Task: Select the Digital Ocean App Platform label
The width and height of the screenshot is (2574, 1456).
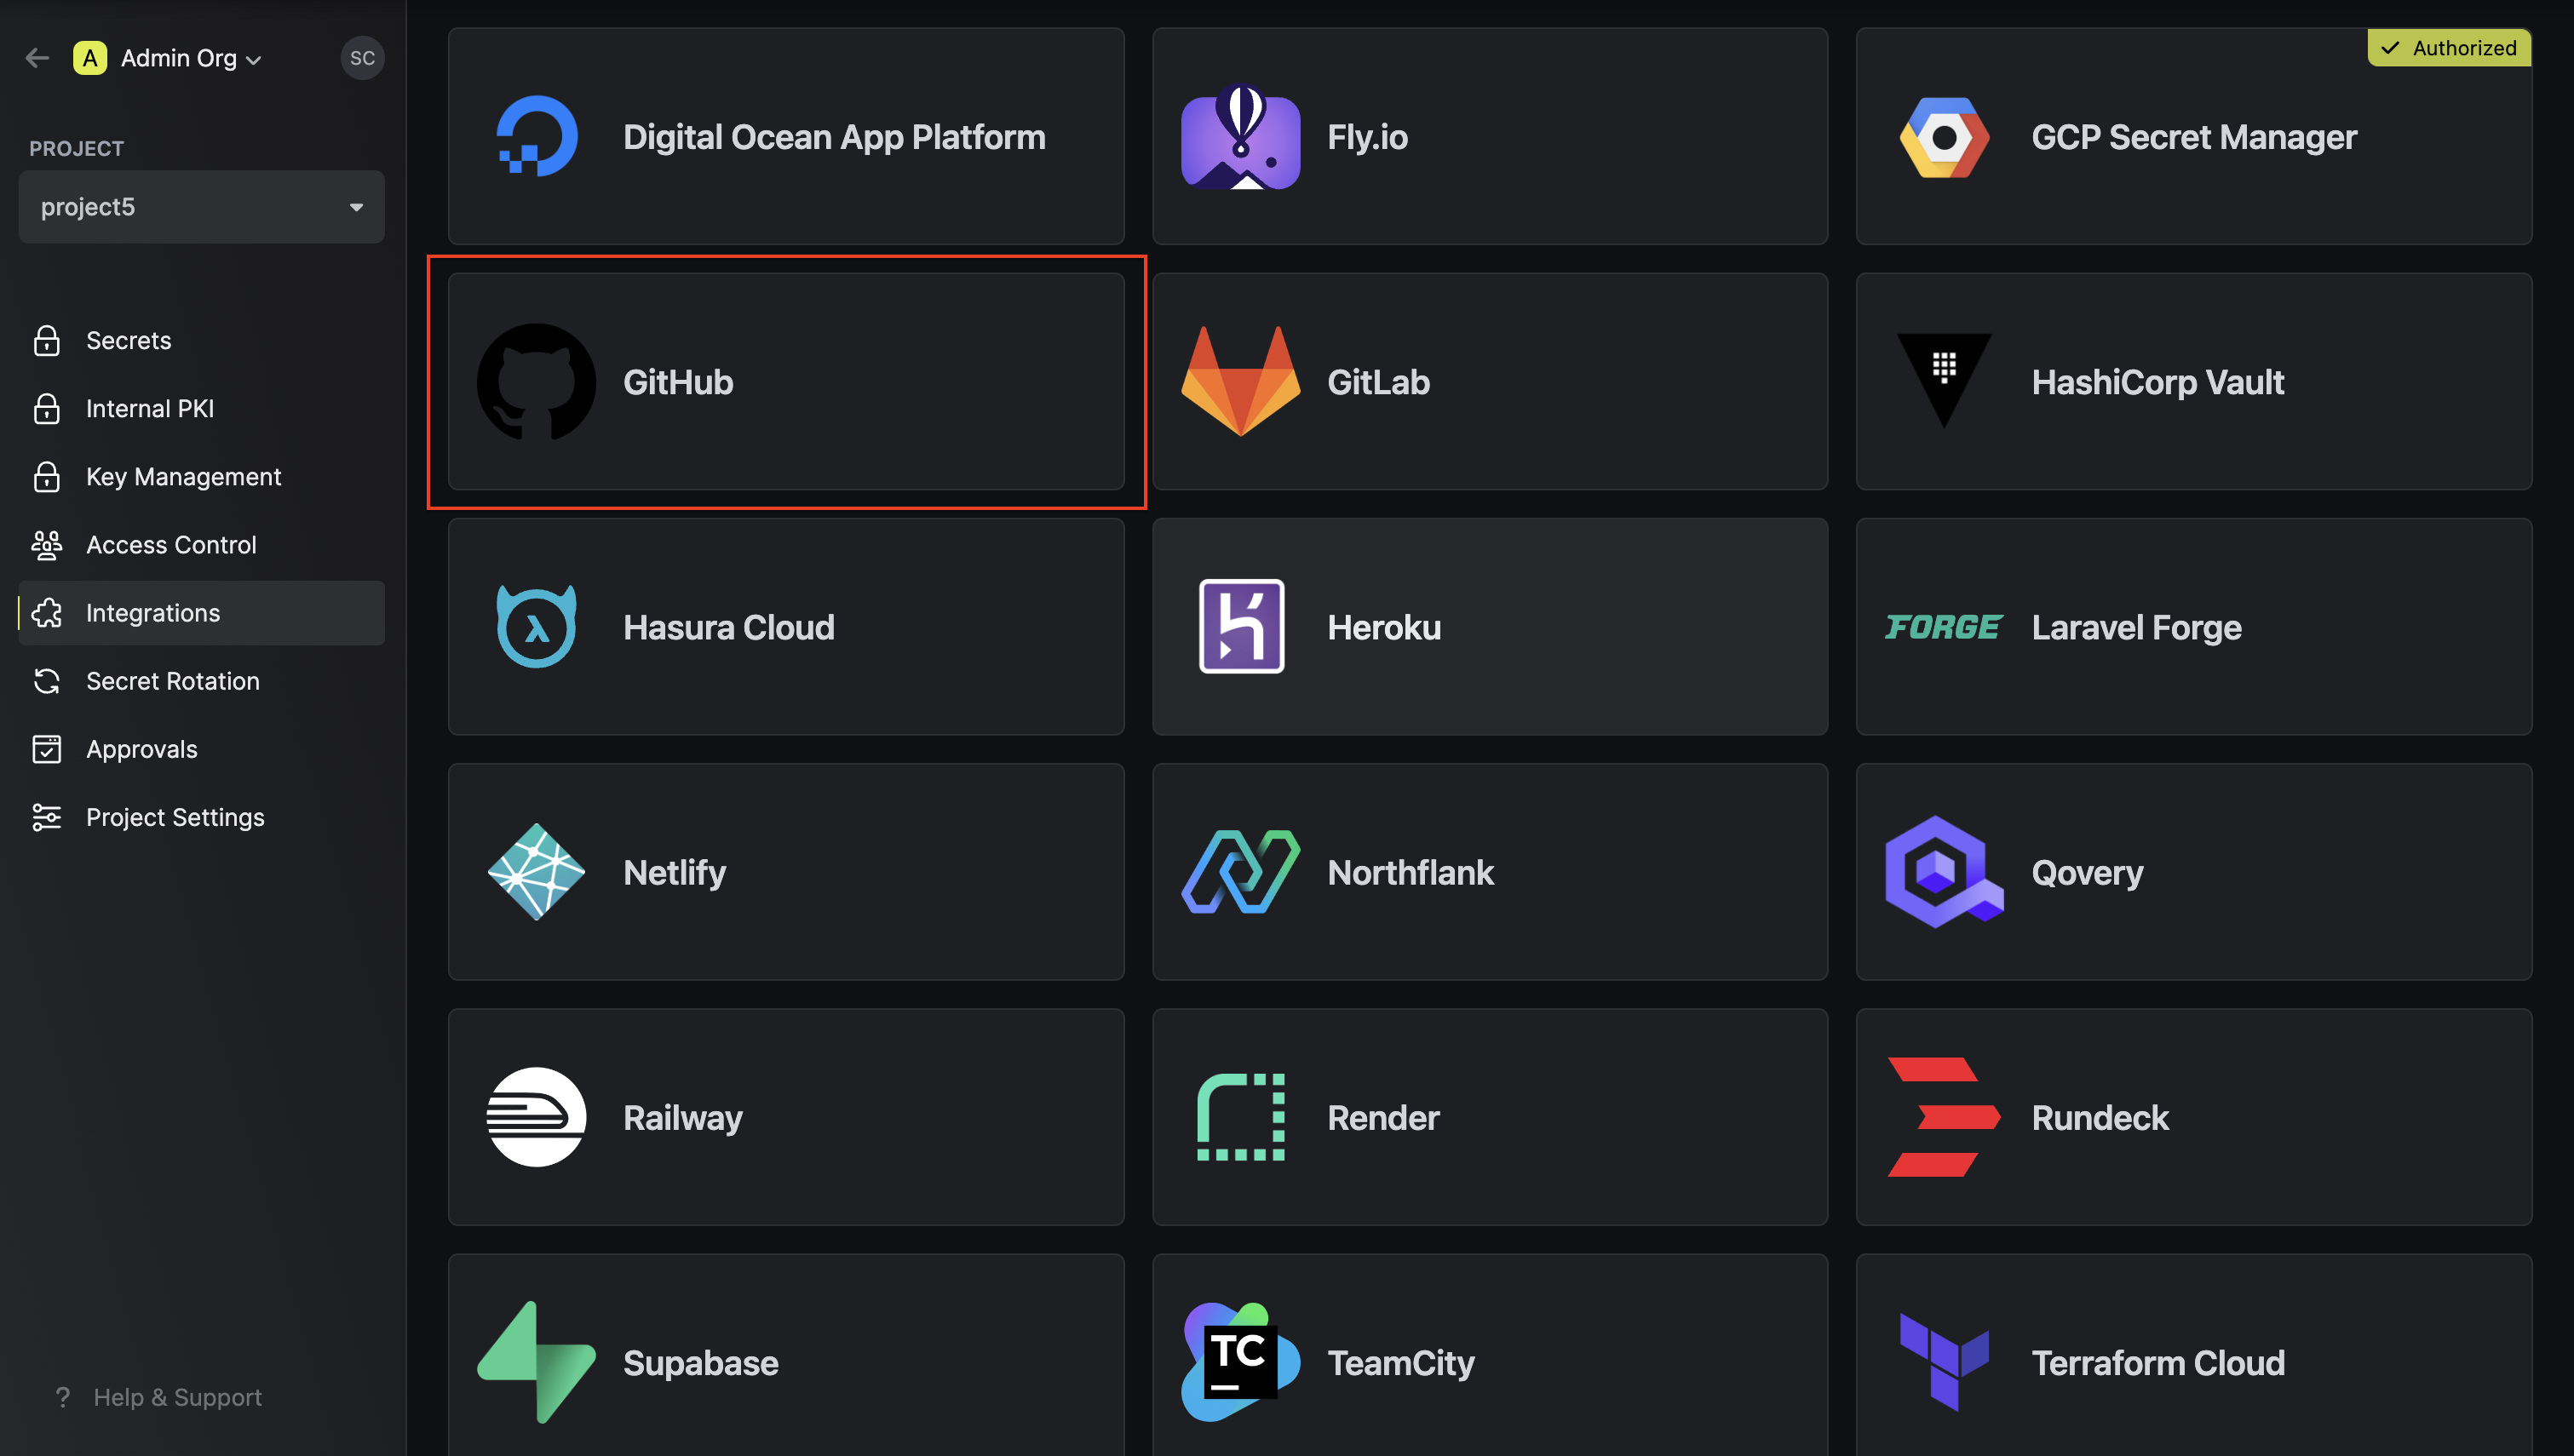Action: (x=834, y=137)
